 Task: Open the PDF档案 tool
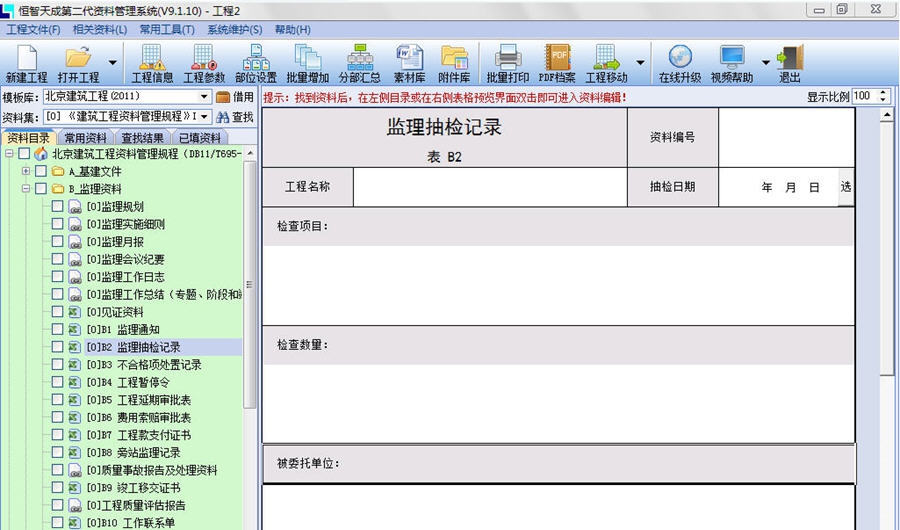click(557, 62)
